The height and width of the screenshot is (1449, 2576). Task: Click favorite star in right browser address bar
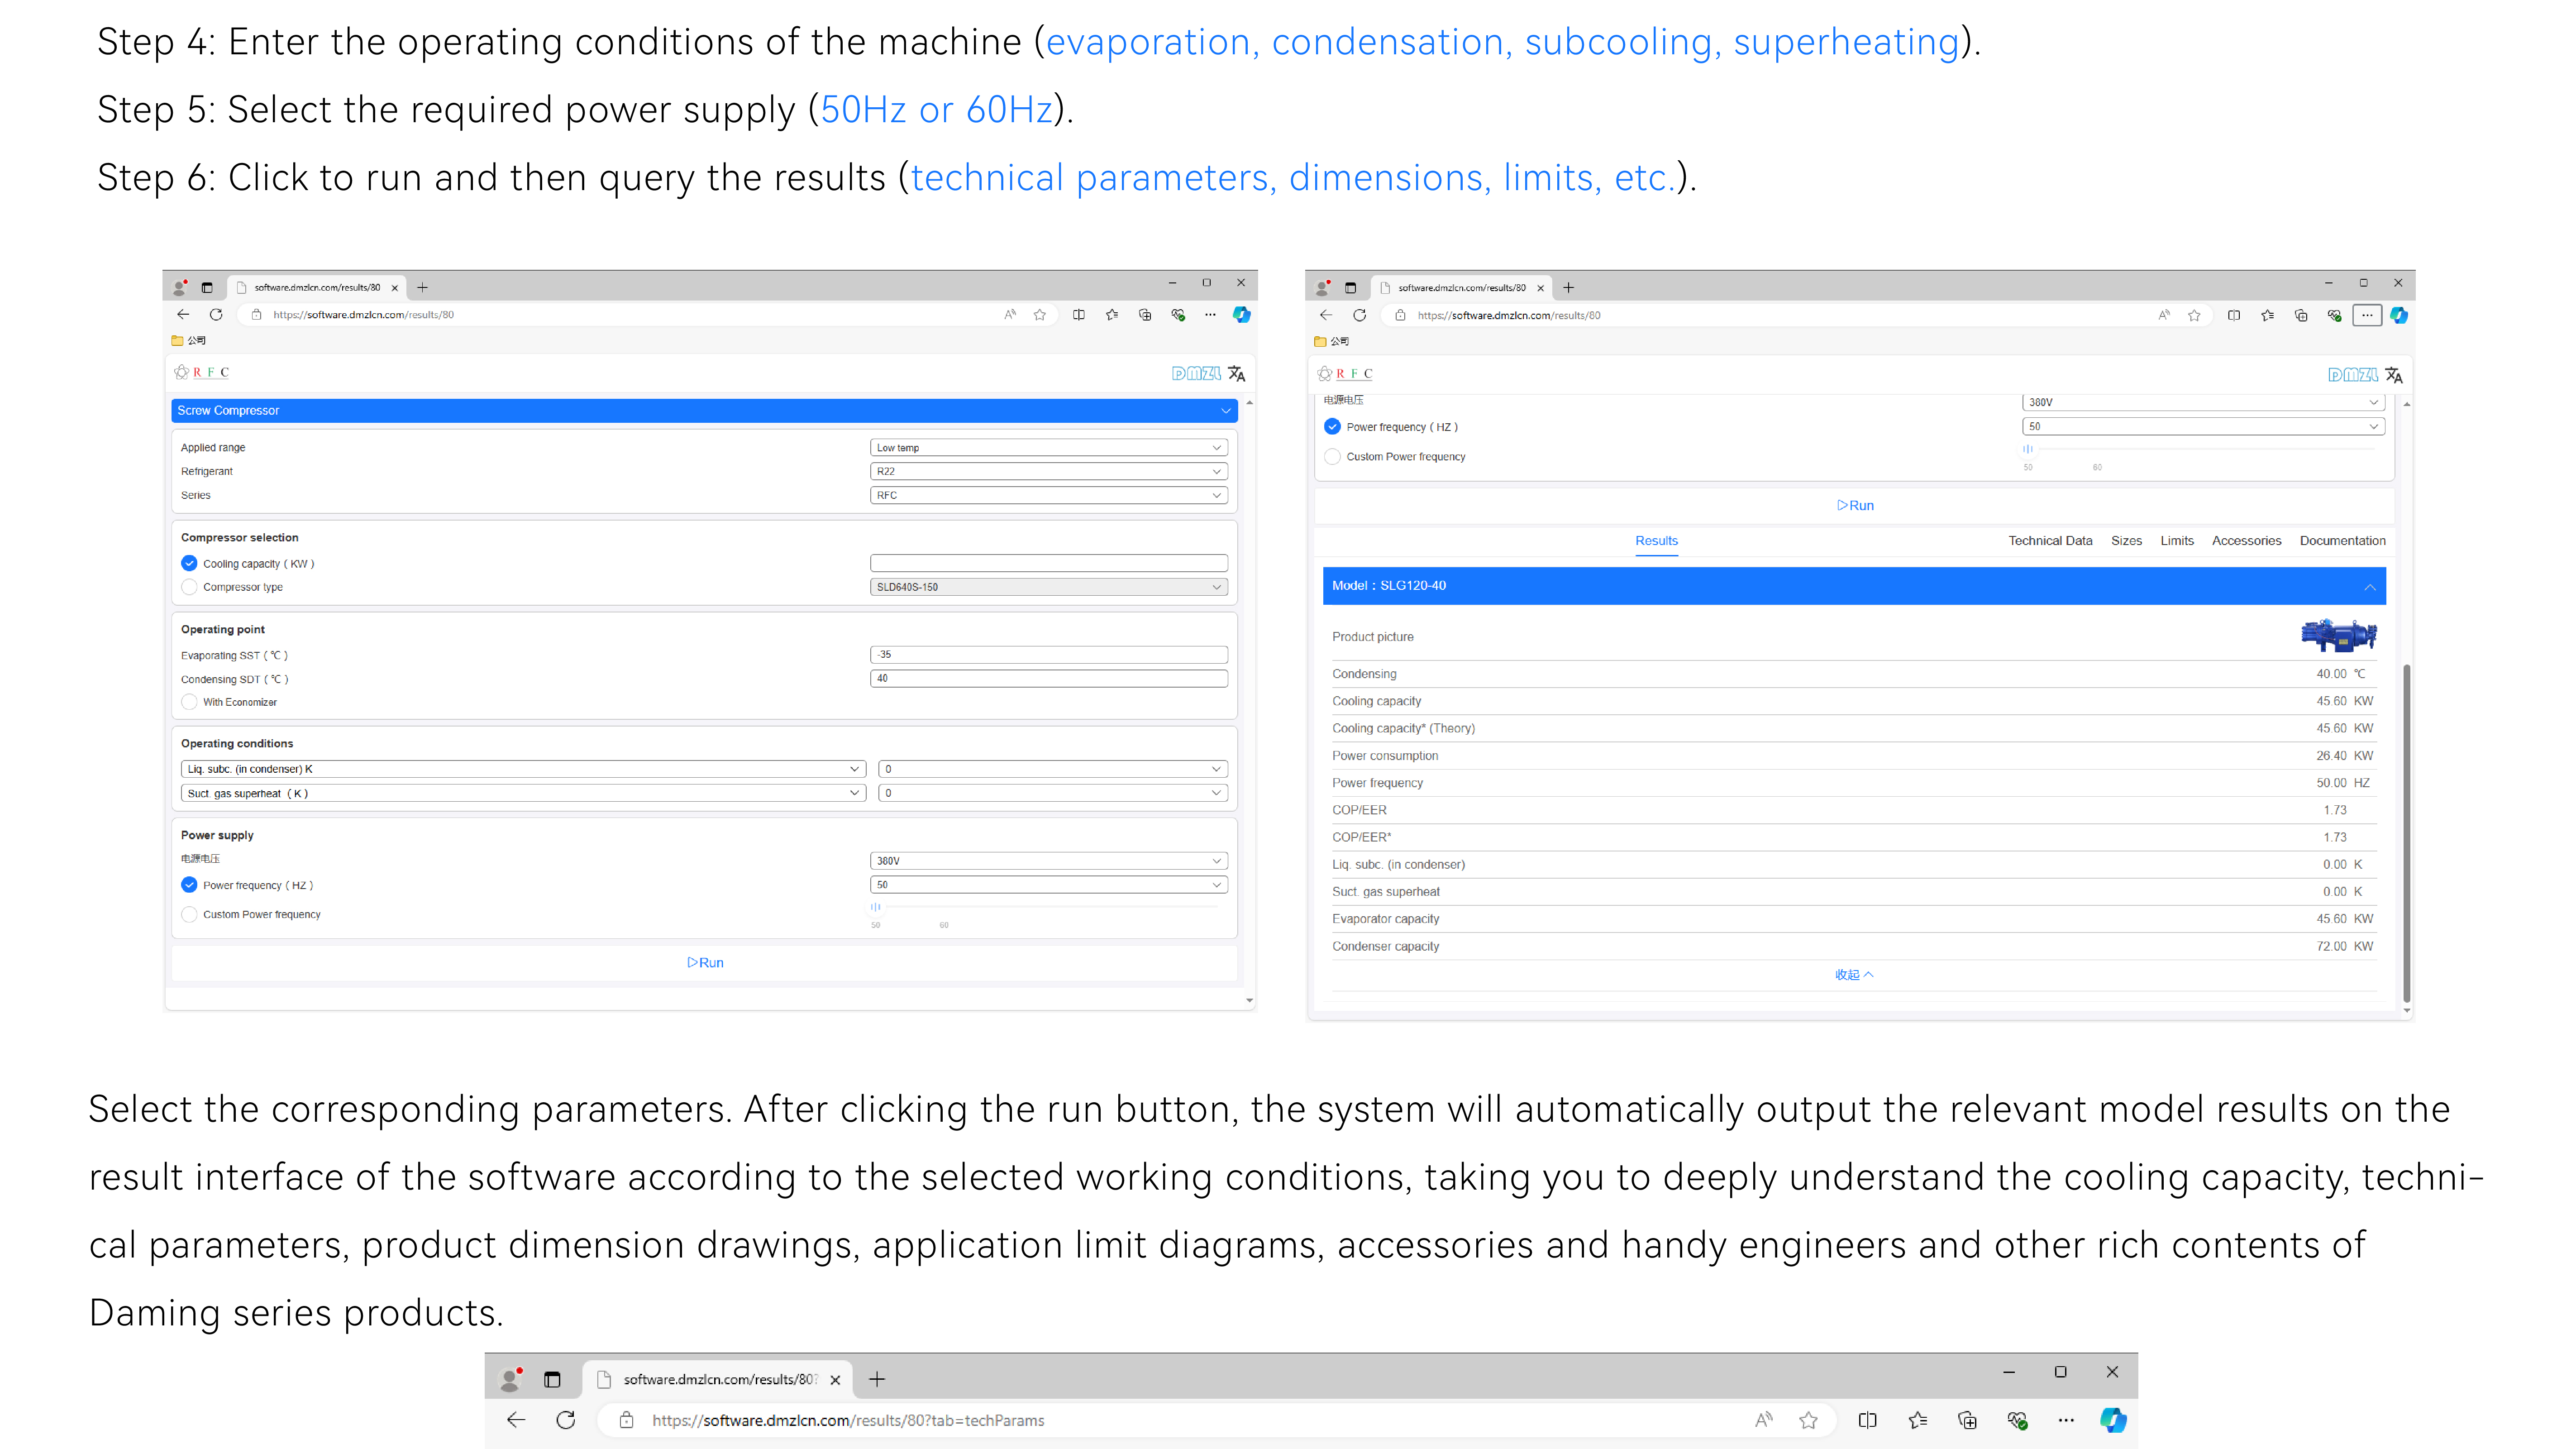click(2194, 315)
